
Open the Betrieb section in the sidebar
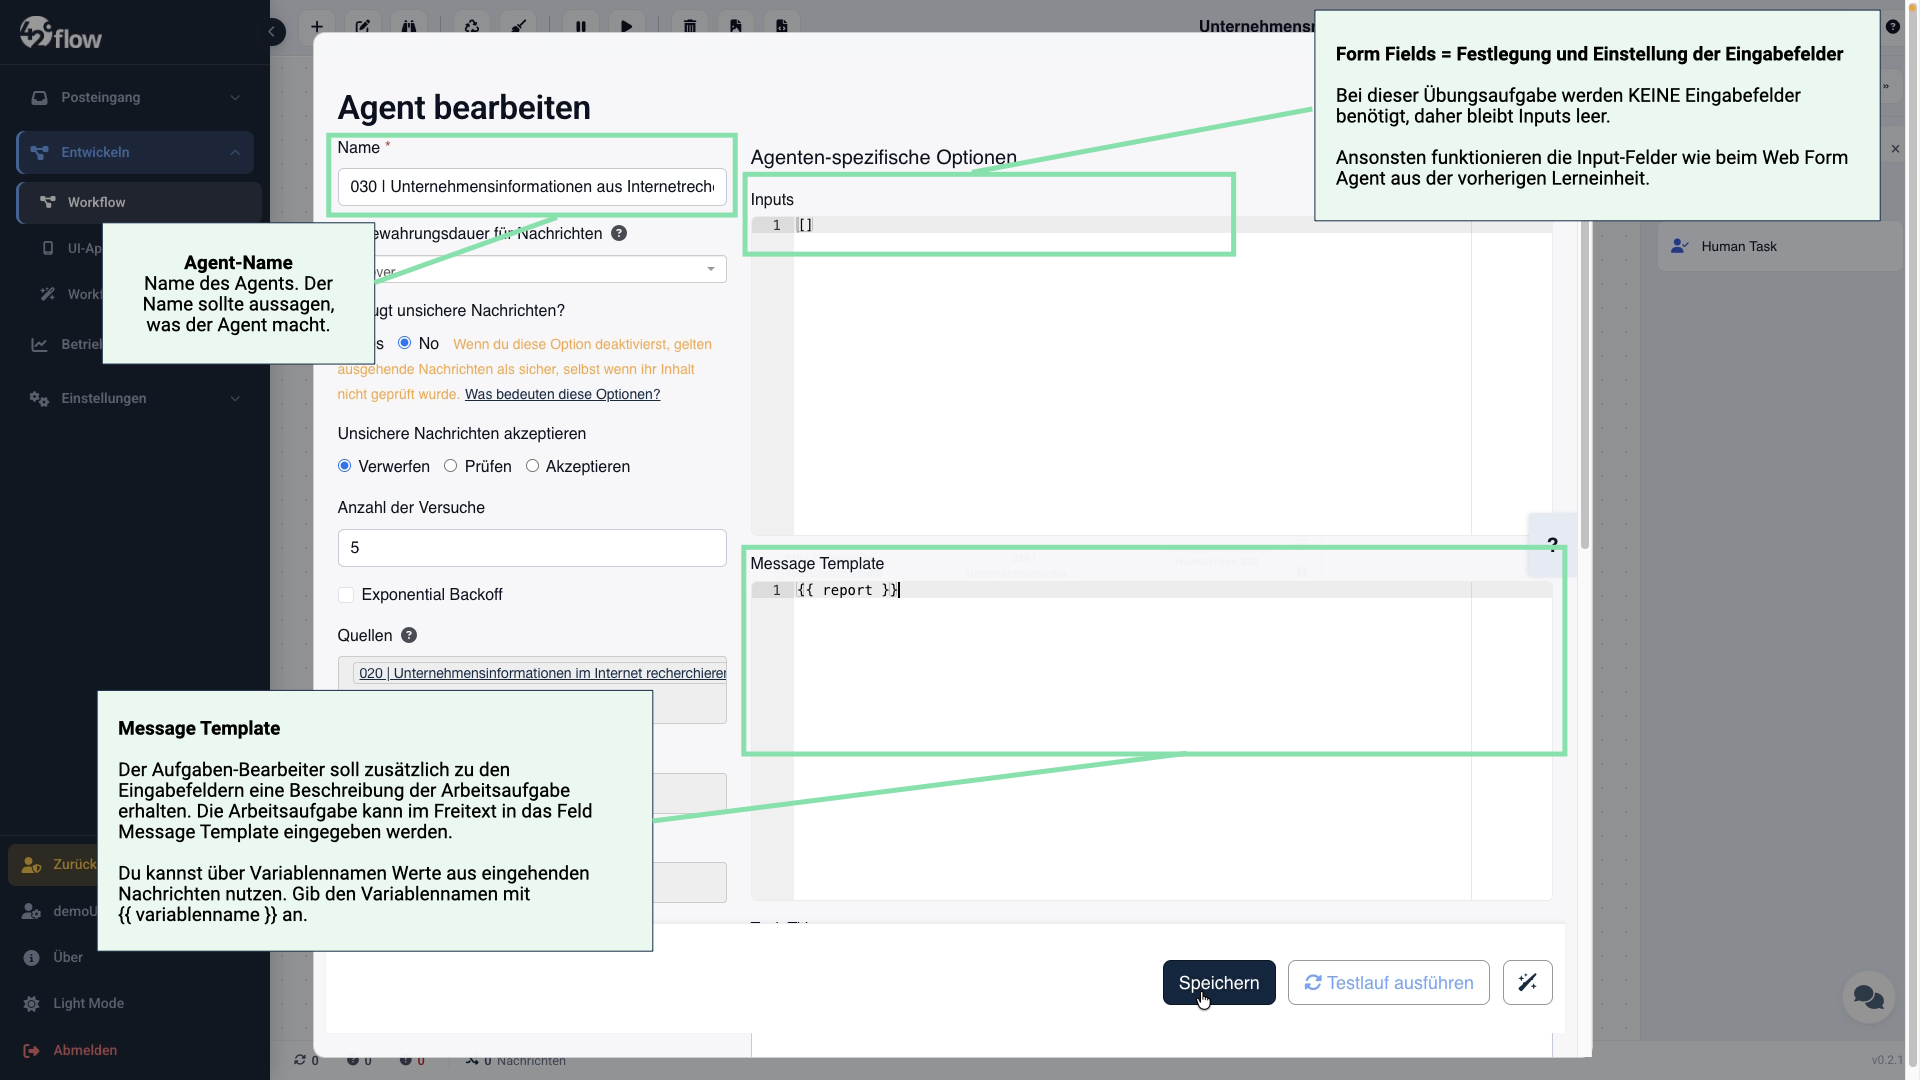click(x=80, y=344)
